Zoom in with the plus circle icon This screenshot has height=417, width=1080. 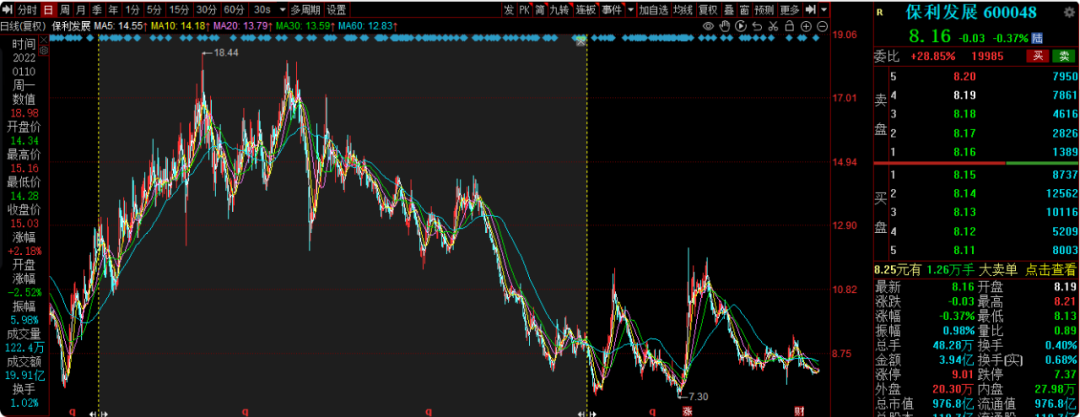(x=806, y=26)
